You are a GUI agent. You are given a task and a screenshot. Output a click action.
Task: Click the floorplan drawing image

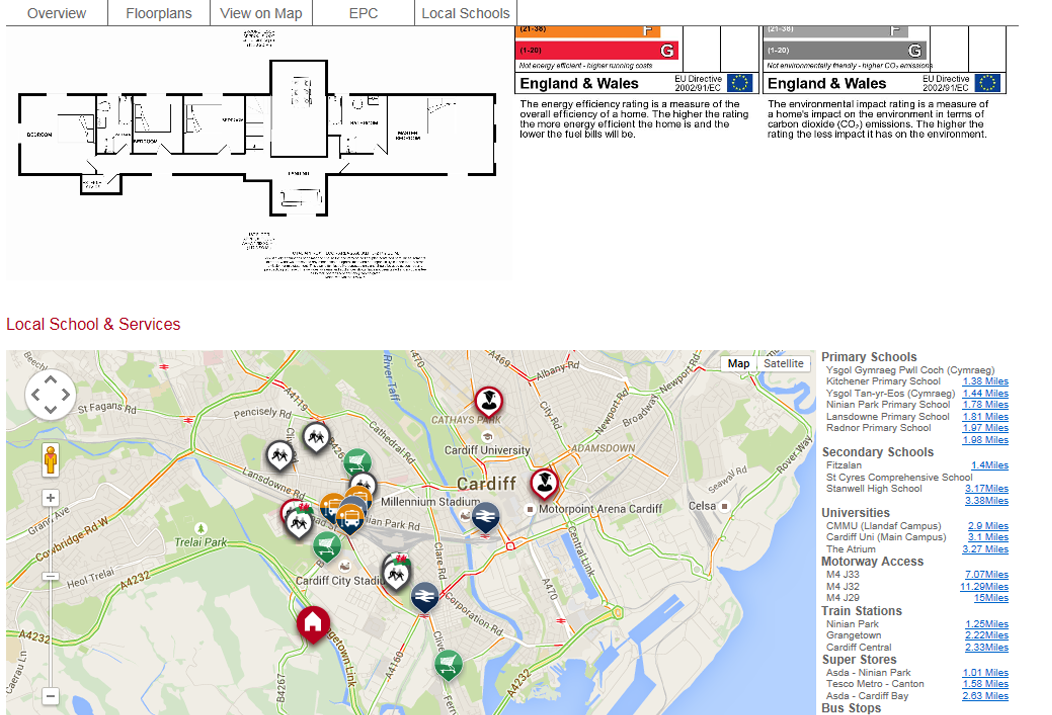point(258,154)
